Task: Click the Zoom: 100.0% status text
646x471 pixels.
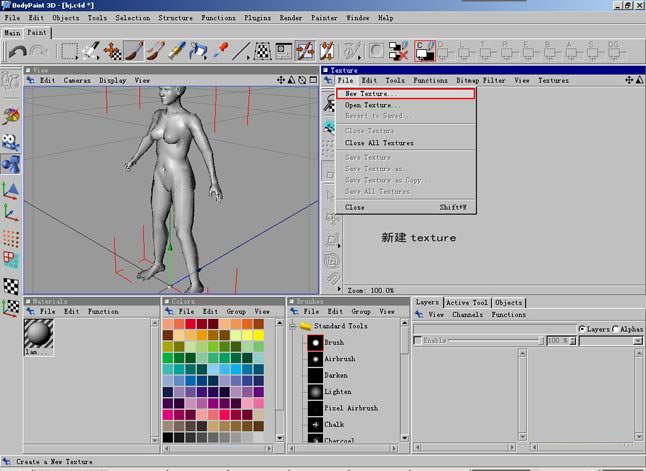Action: pos(370,291)
